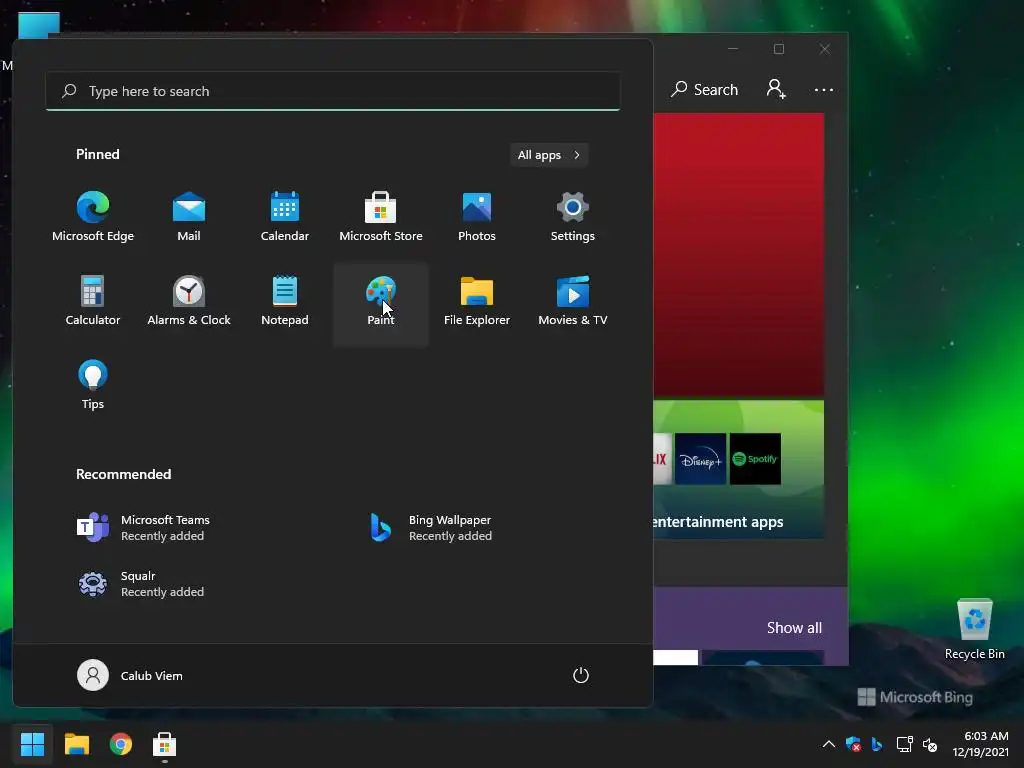The image size is (1024, 768).
Task: Click the Bing tray icon
Action: click(x=877, y=744)
